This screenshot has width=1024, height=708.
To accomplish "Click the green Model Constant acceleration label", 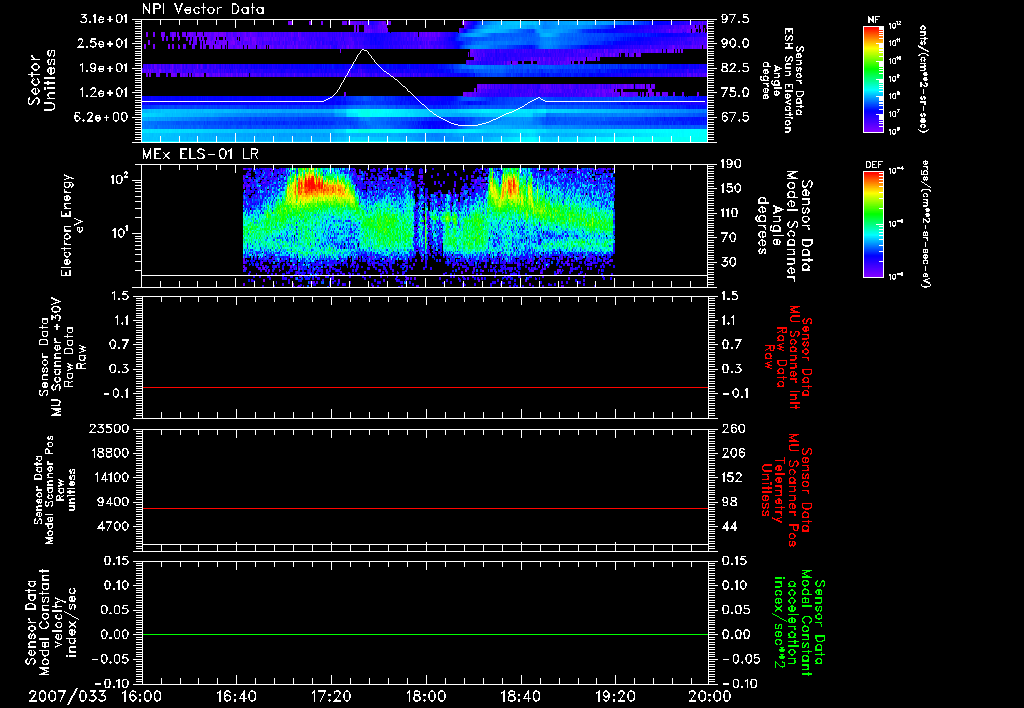I will click(798, 623).
